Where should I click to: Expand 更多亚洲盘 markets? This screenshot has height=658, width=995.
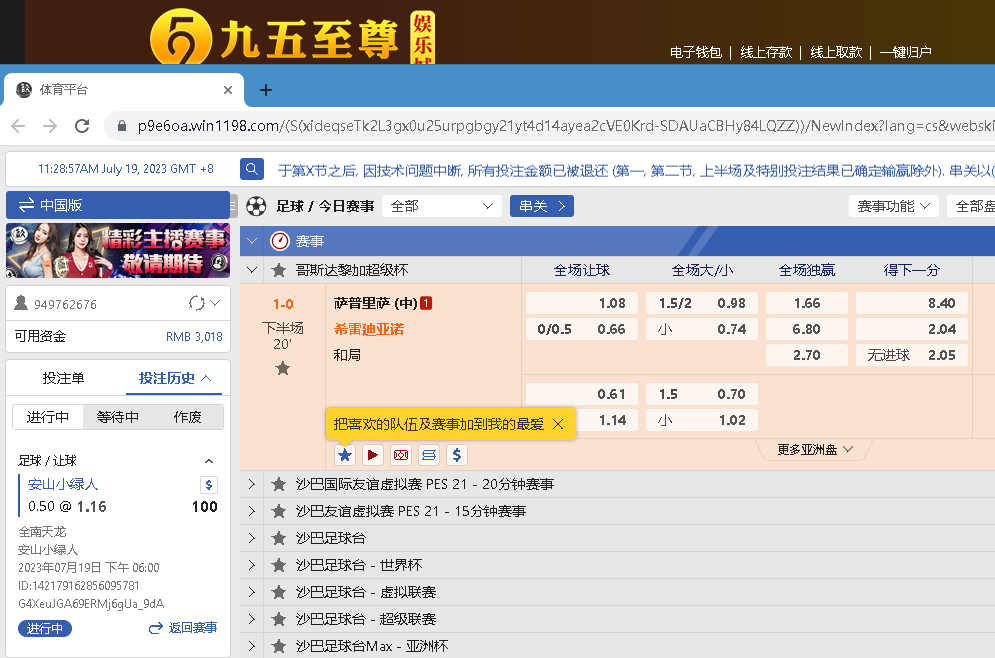coord(814,450)
